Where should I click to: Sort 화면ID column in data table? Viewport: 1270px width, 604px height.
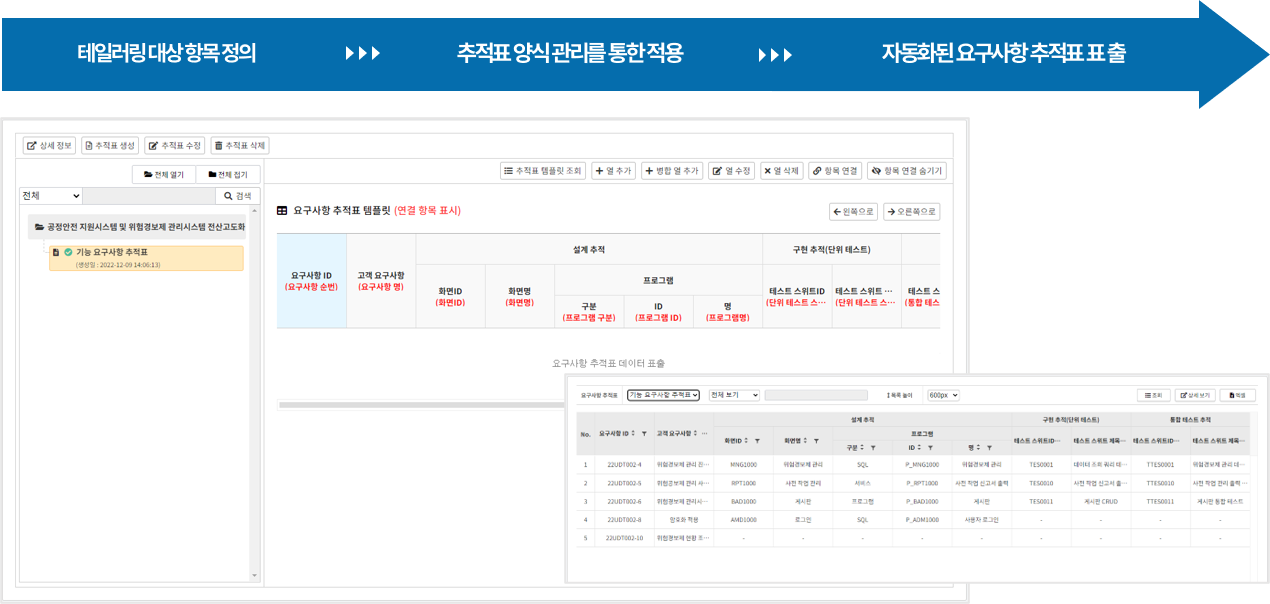(x=746, y=441)
